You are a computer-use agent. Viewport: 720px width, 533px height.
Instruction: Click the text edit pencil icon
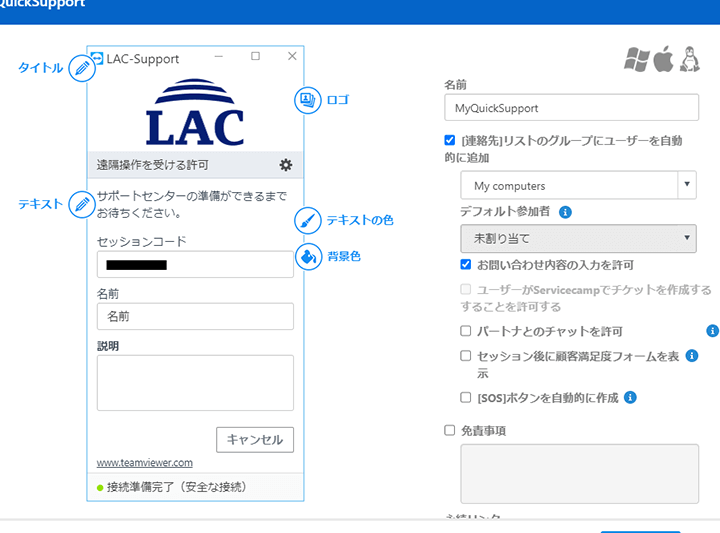click(x=82, y=205)
